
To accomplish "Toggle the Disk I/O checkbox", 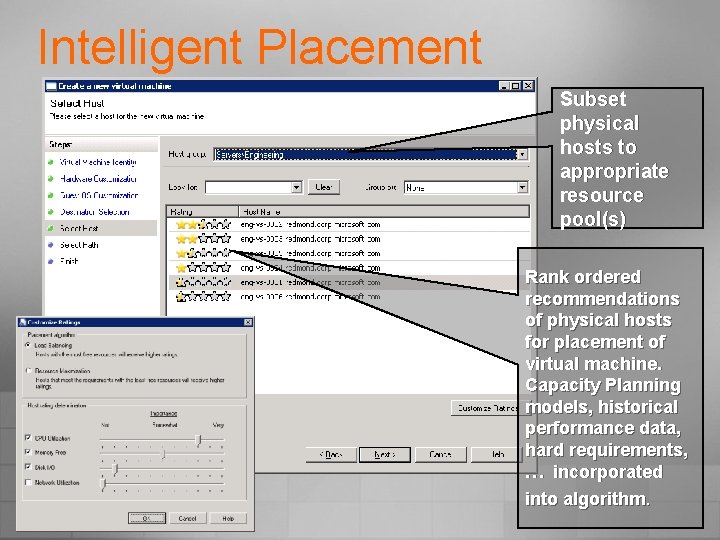I will (x=28, y=467).
